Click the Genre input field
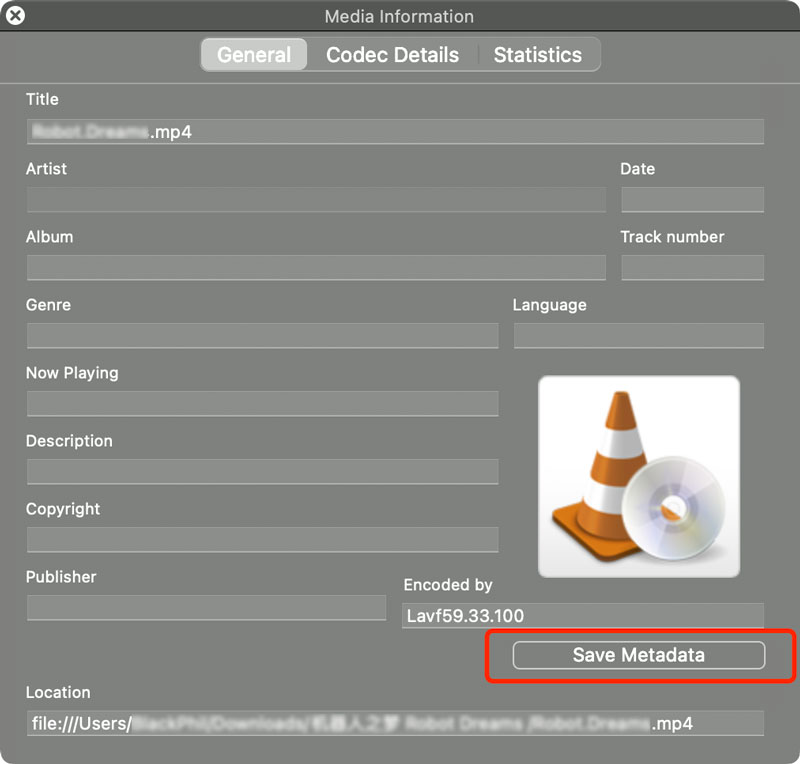 coord(262,335)
